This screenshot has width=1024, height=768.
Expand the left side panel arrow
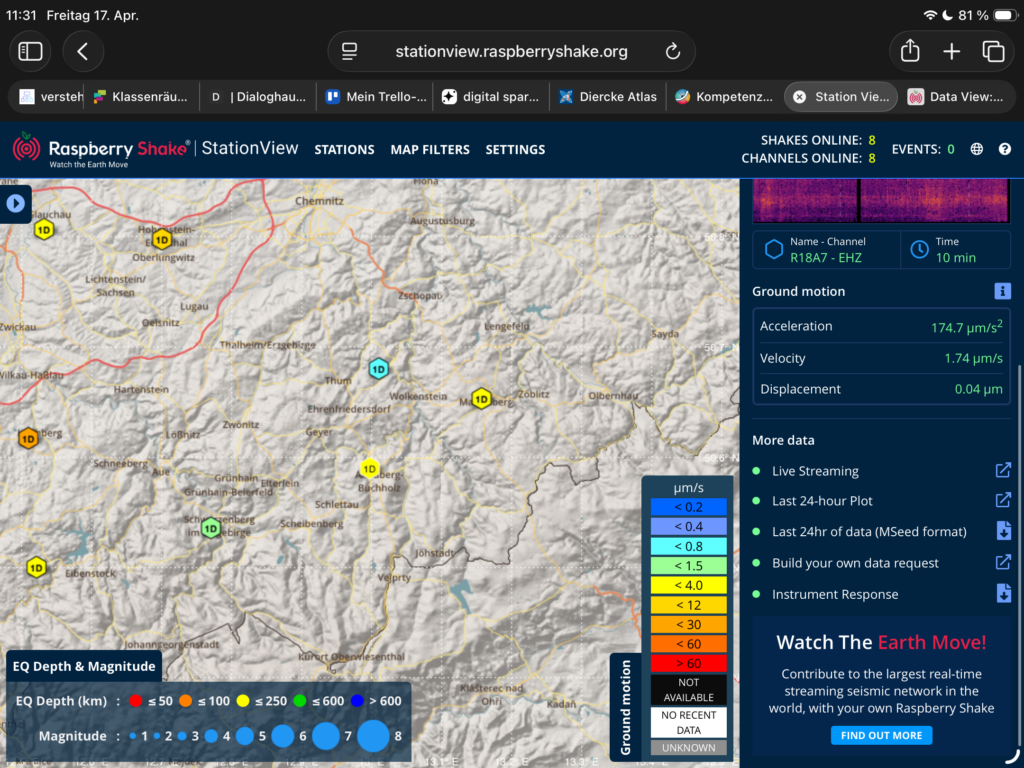[x=16, y=204]
